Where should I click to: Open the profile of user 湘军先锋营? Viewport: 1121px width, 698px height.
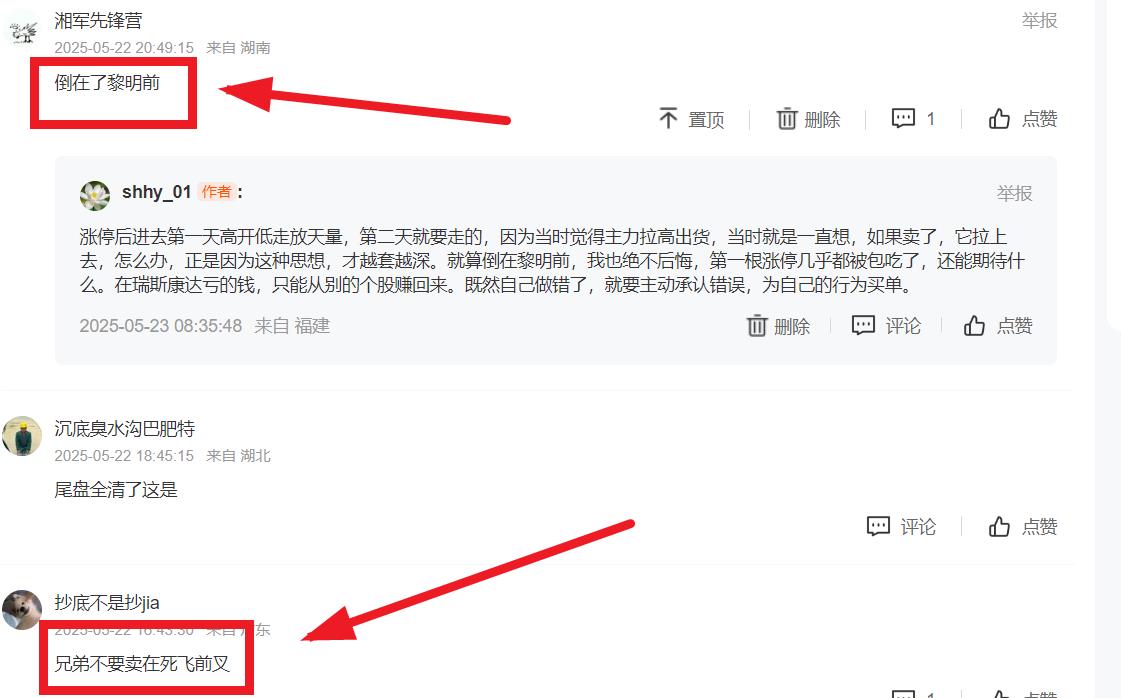tap(98, 21)
